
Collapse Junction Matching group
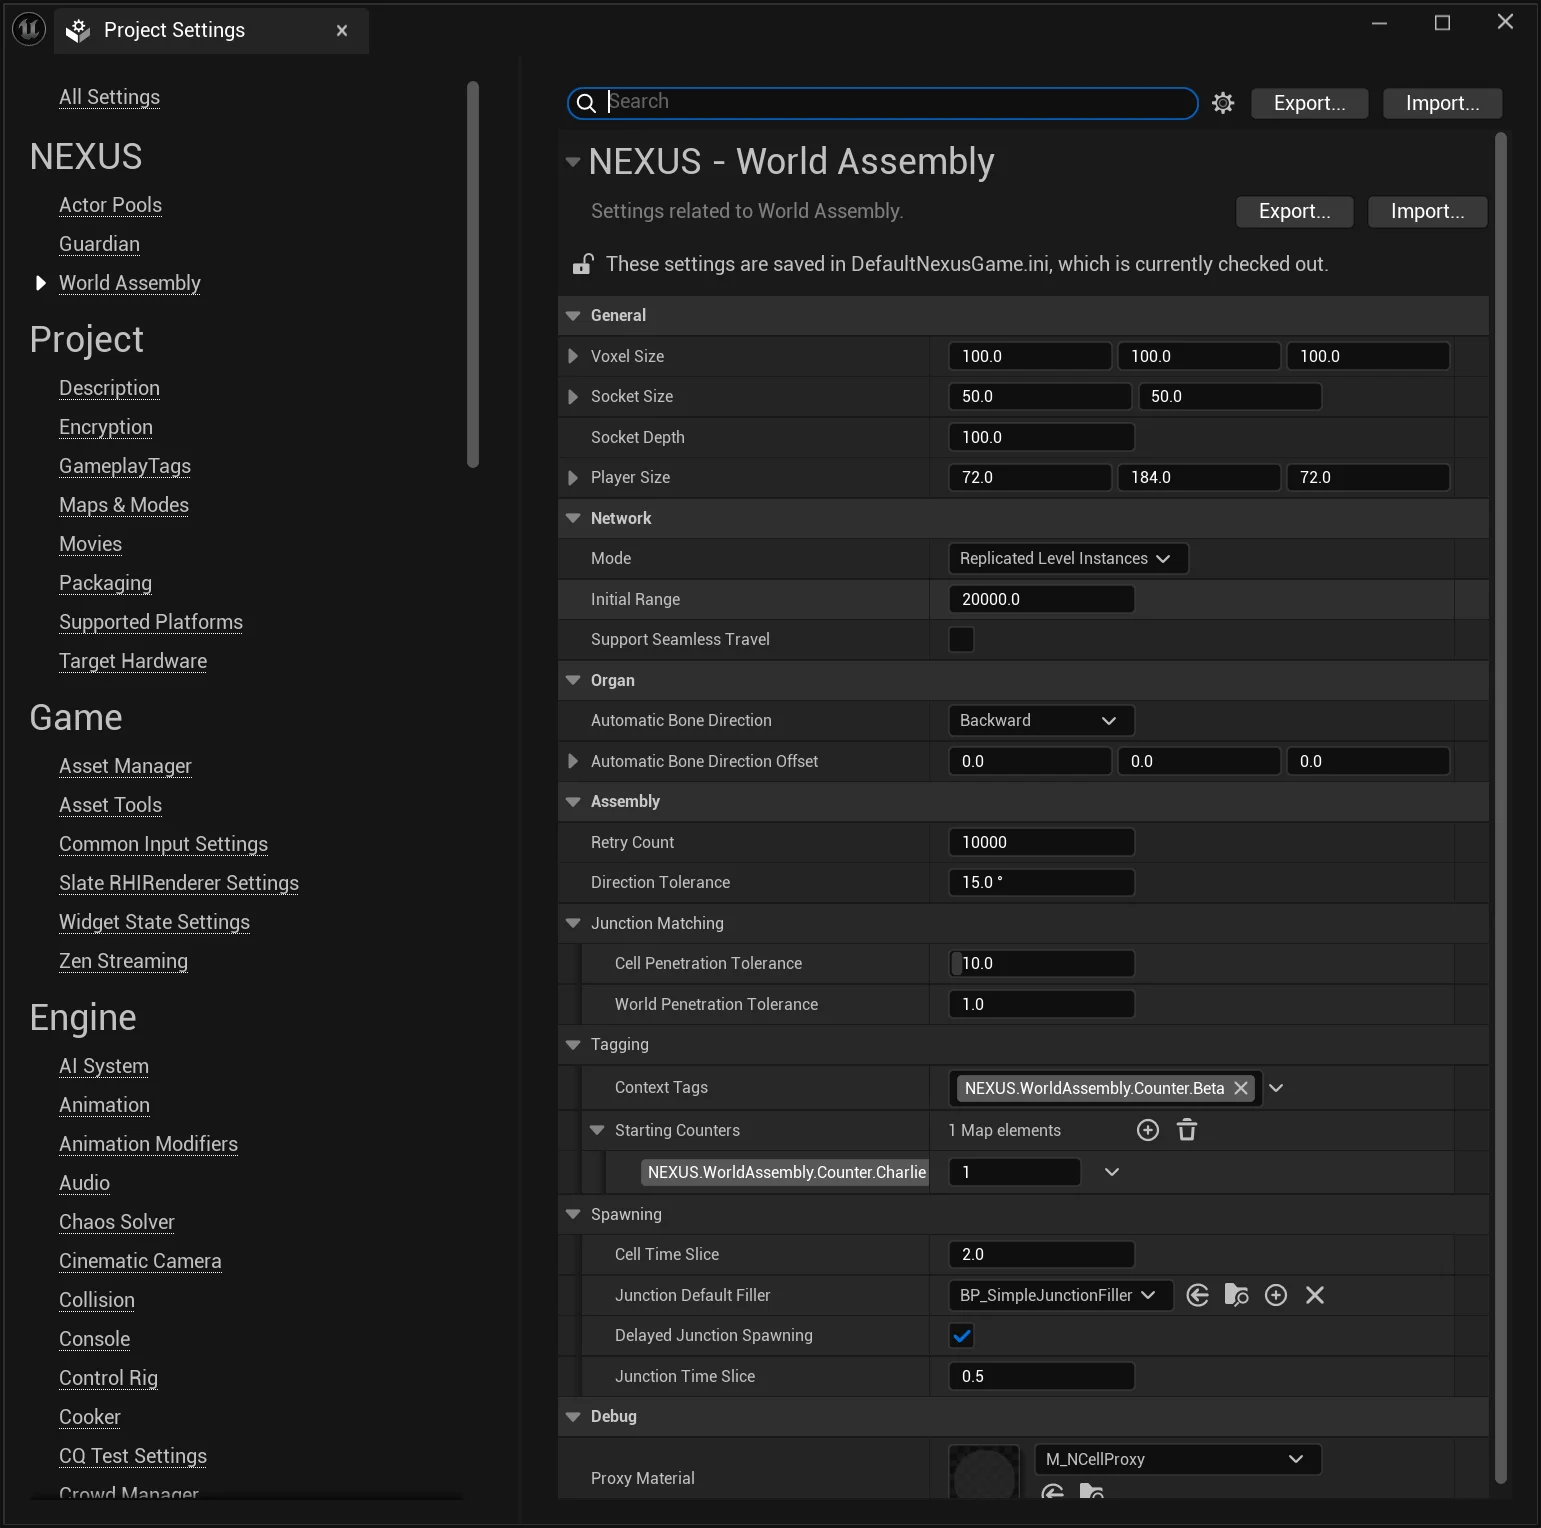tap(573, 923)
